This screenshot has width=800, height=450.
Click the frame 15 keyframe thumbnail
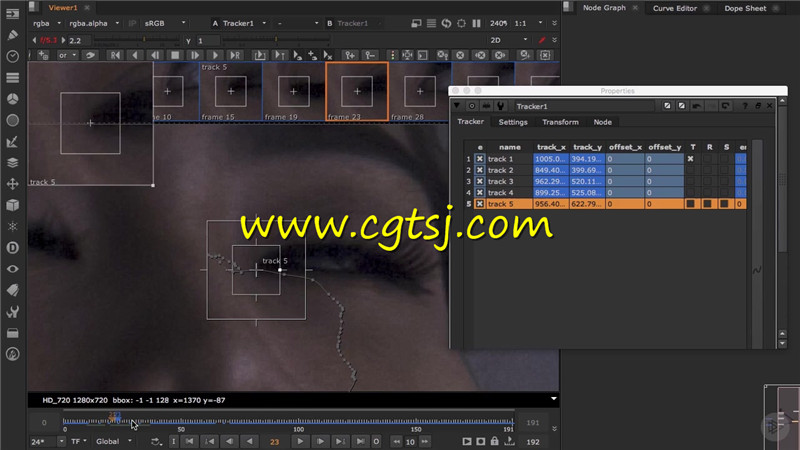coord(231,92)
